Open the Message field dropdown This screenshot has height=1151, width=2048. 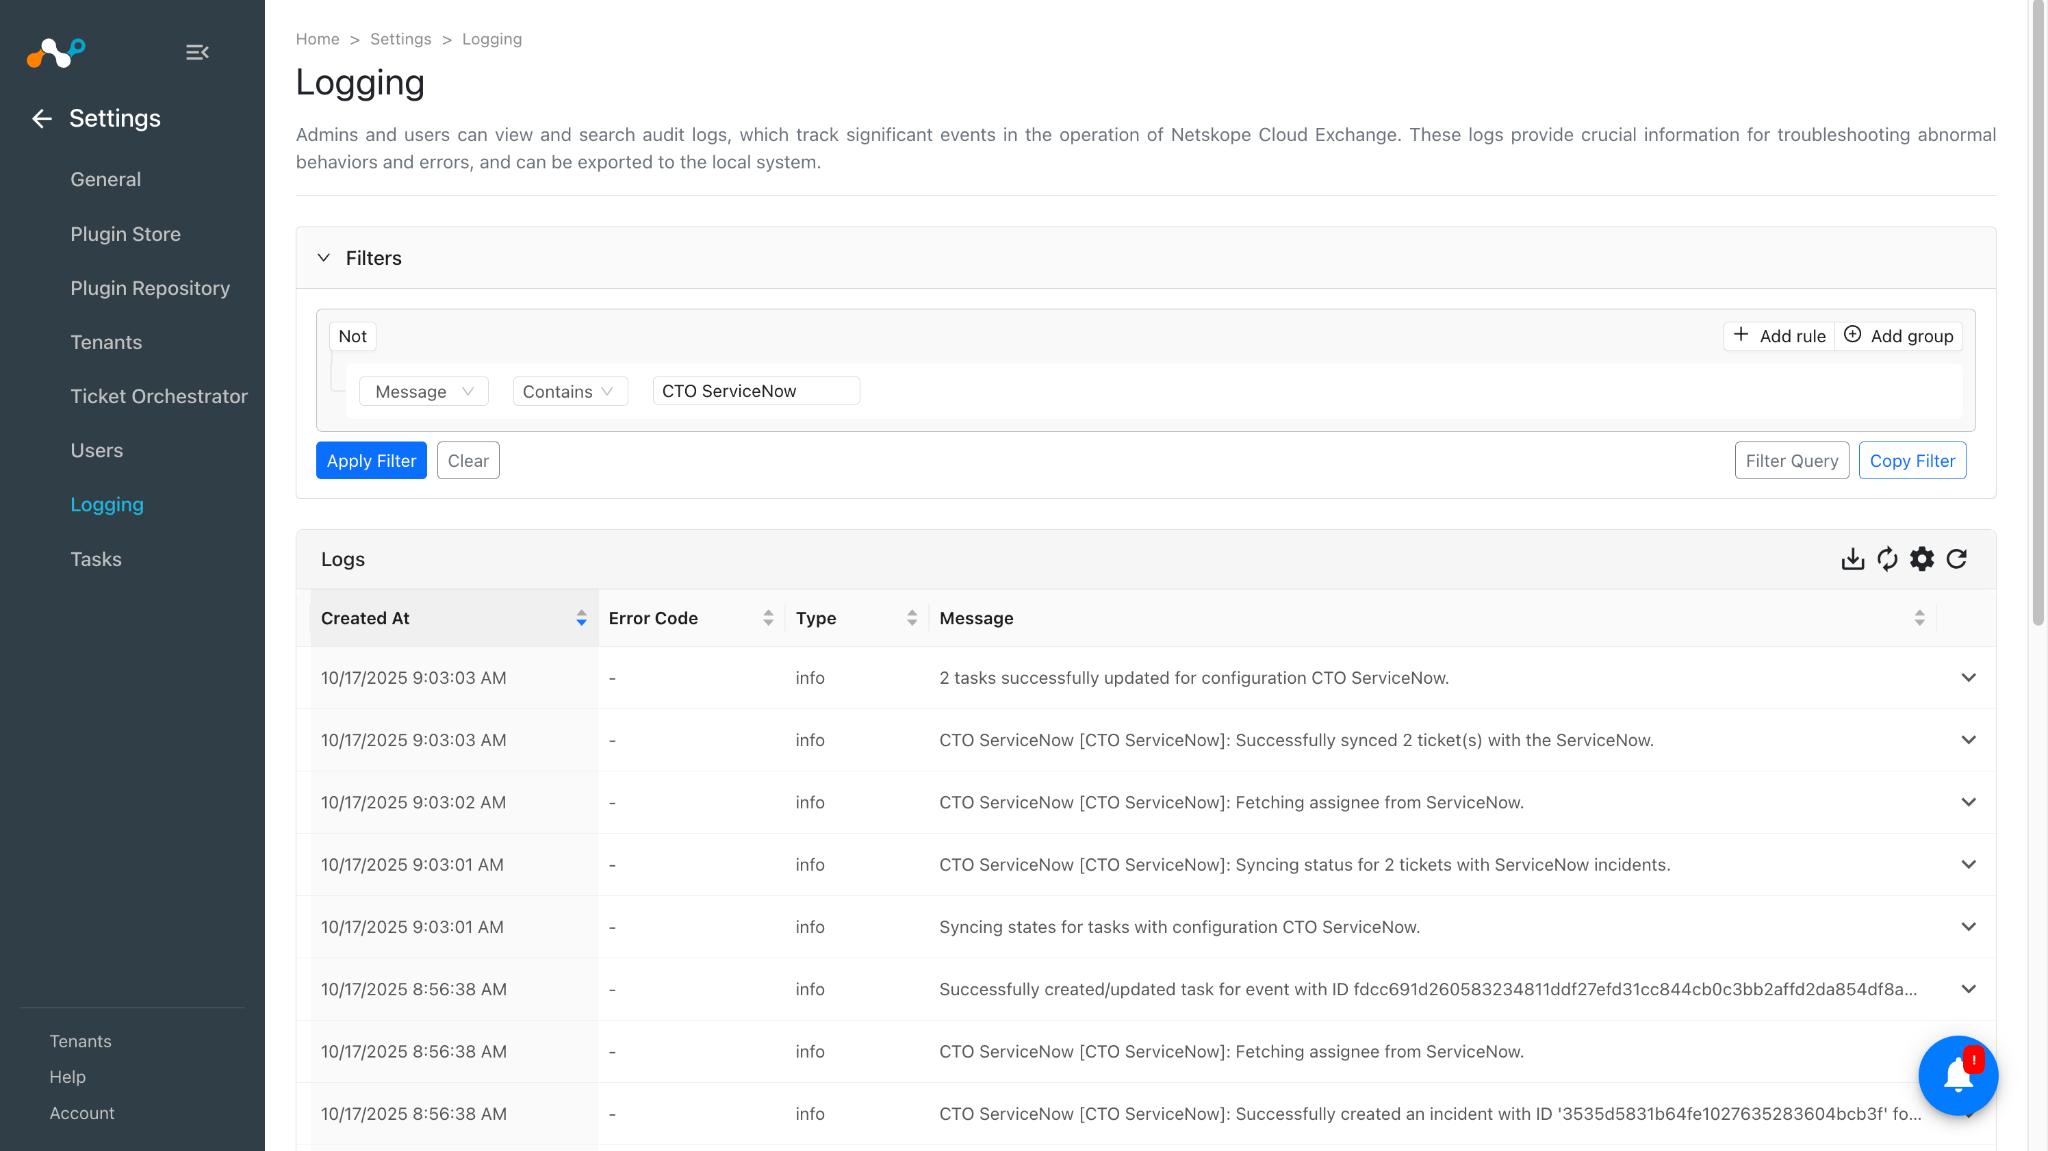tap(424, 391)
